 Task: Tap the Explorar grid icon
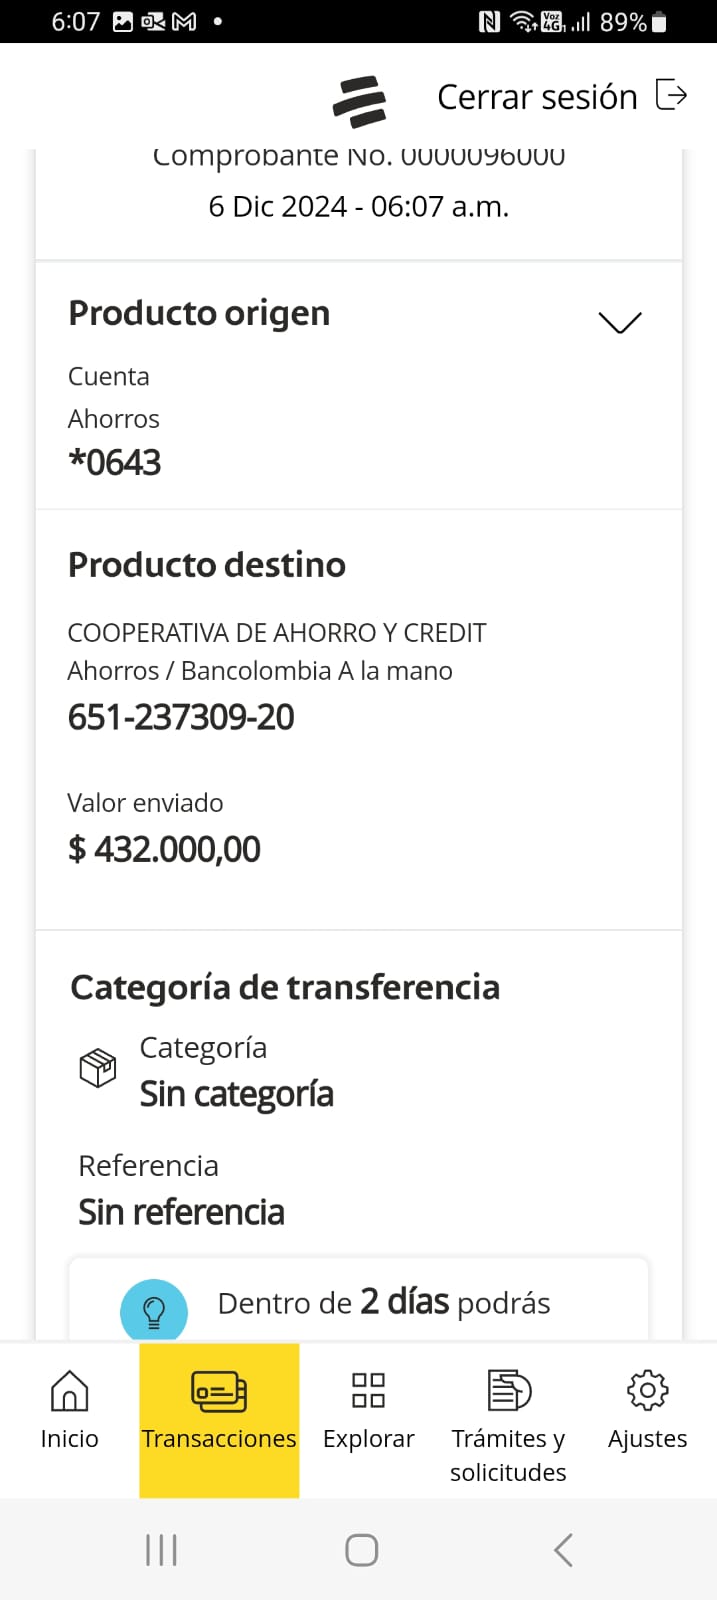[368, 1390]
